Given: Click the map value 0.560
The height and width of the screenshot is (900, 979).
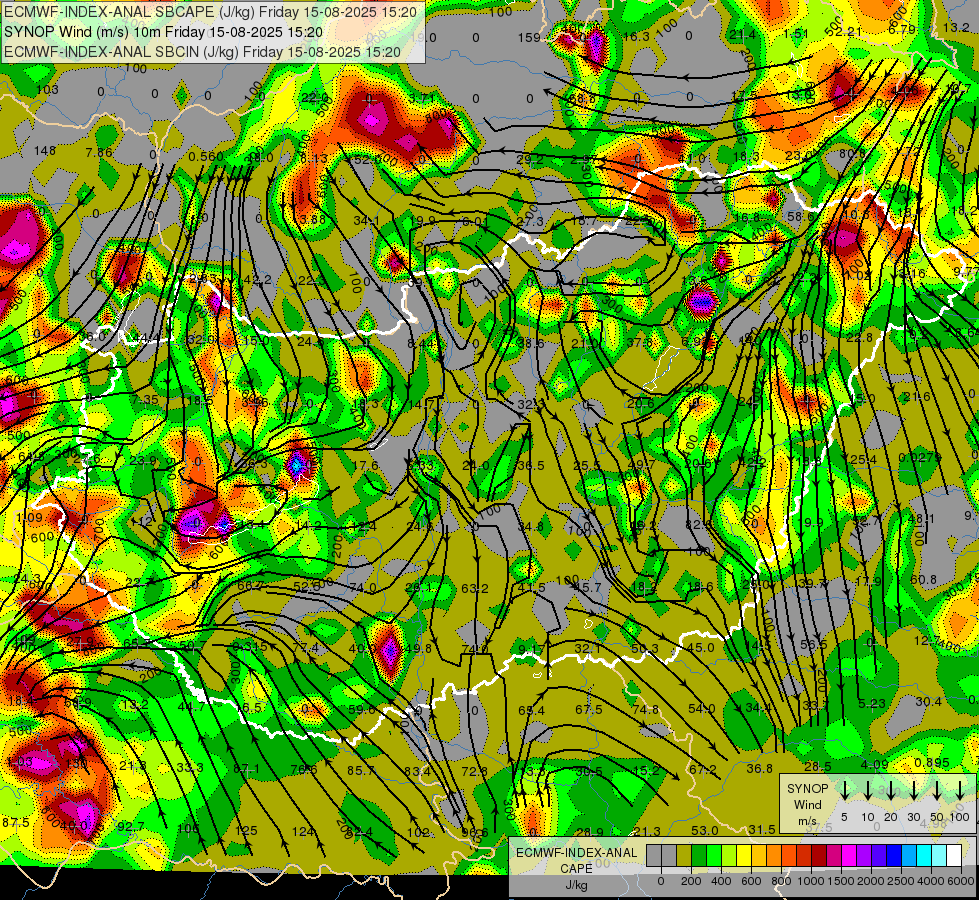Looking at the screenshot, I should (206, 156).
